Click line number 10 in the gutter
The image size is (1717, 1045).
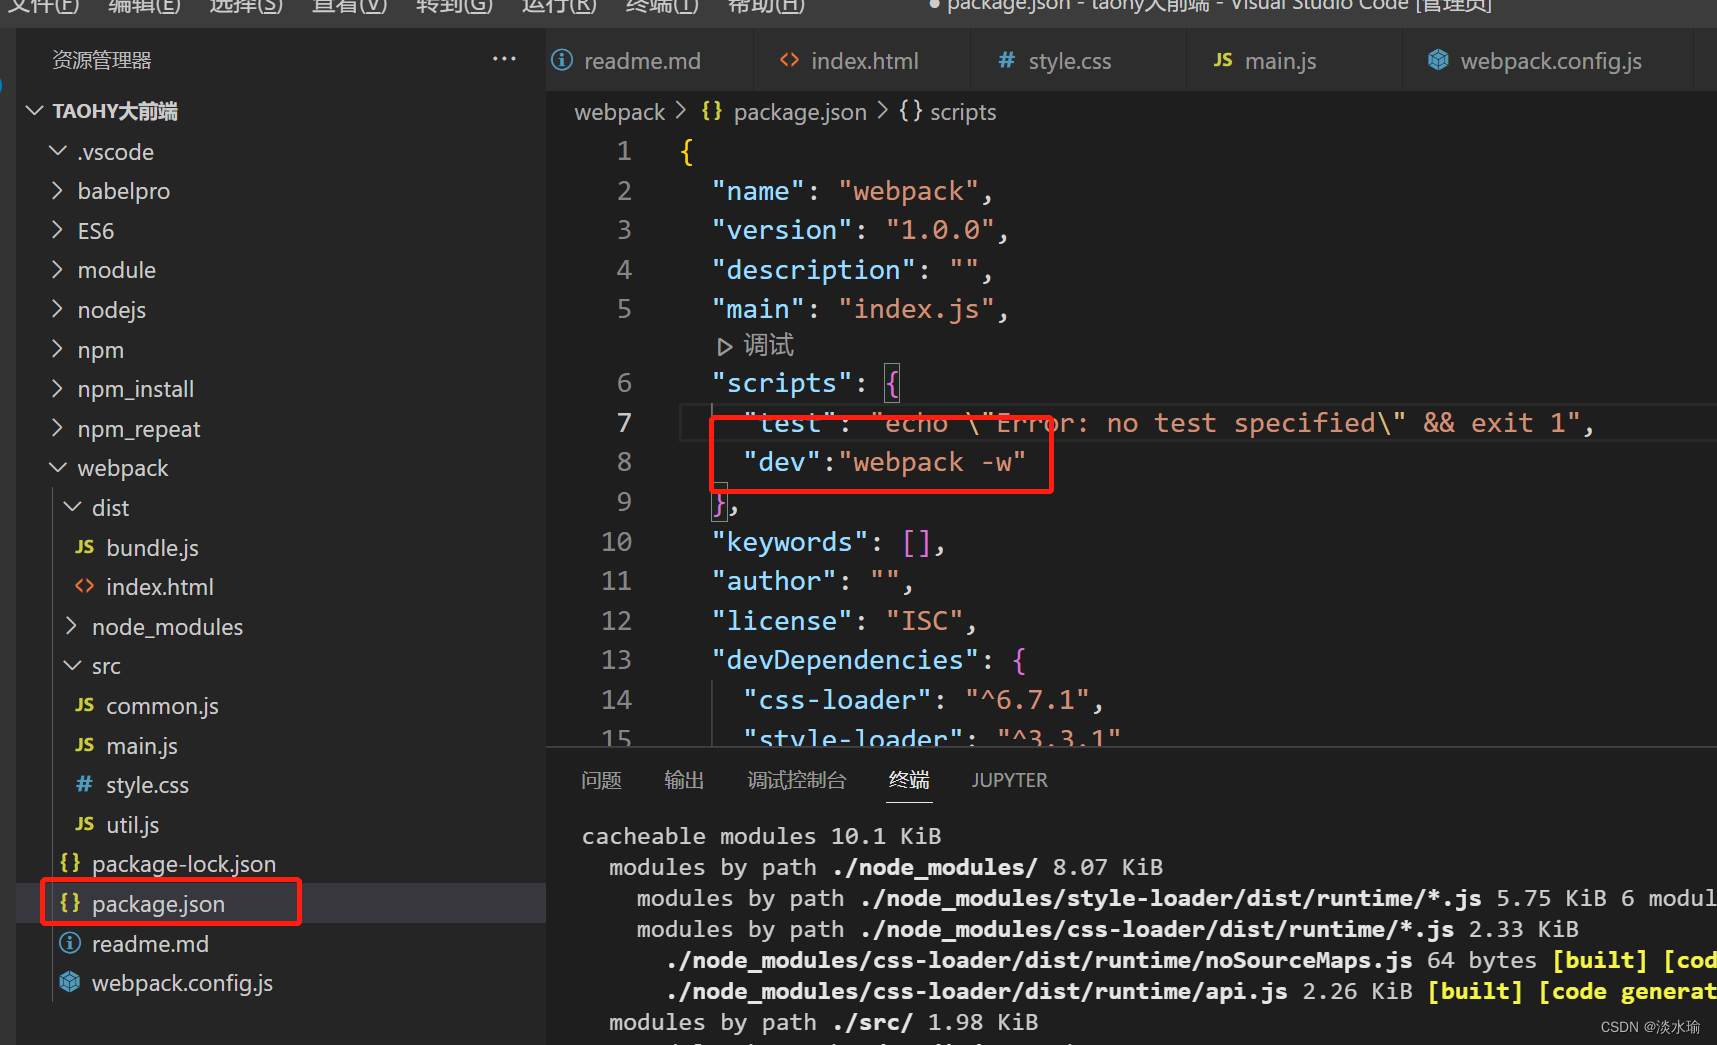click(x=616, y=541)
